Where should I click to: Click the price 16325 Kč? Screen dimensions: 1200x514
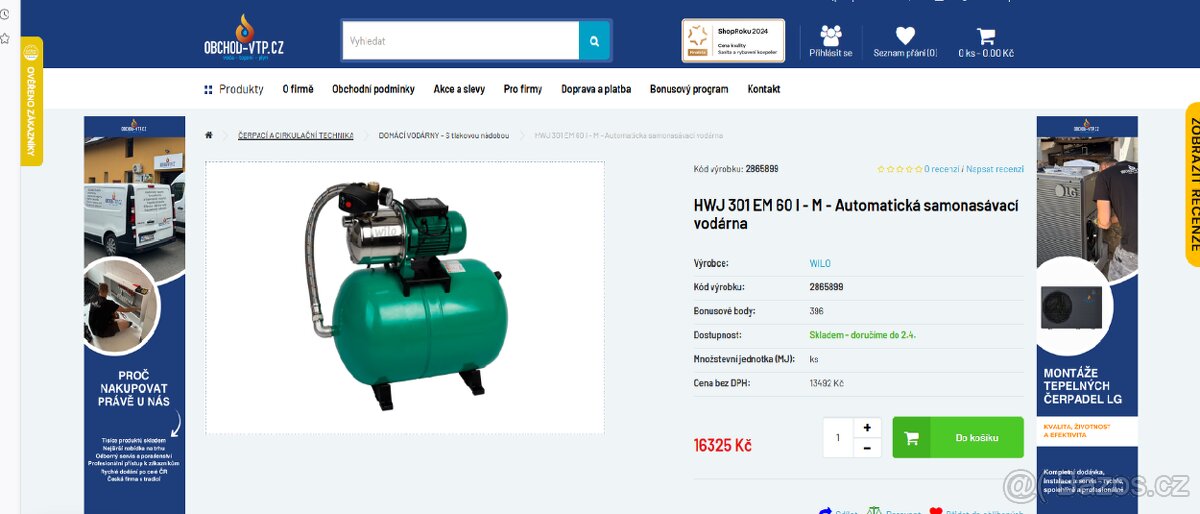[722, 445]
